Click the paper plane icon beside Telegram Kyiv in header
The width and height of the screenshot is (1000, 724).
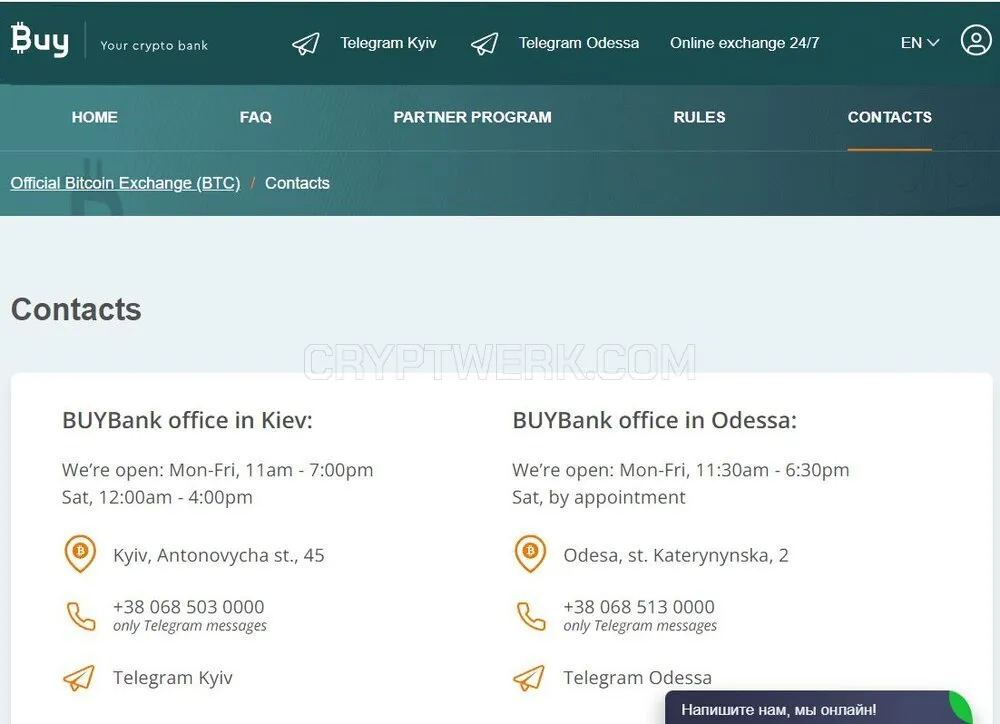click(305, 43)
